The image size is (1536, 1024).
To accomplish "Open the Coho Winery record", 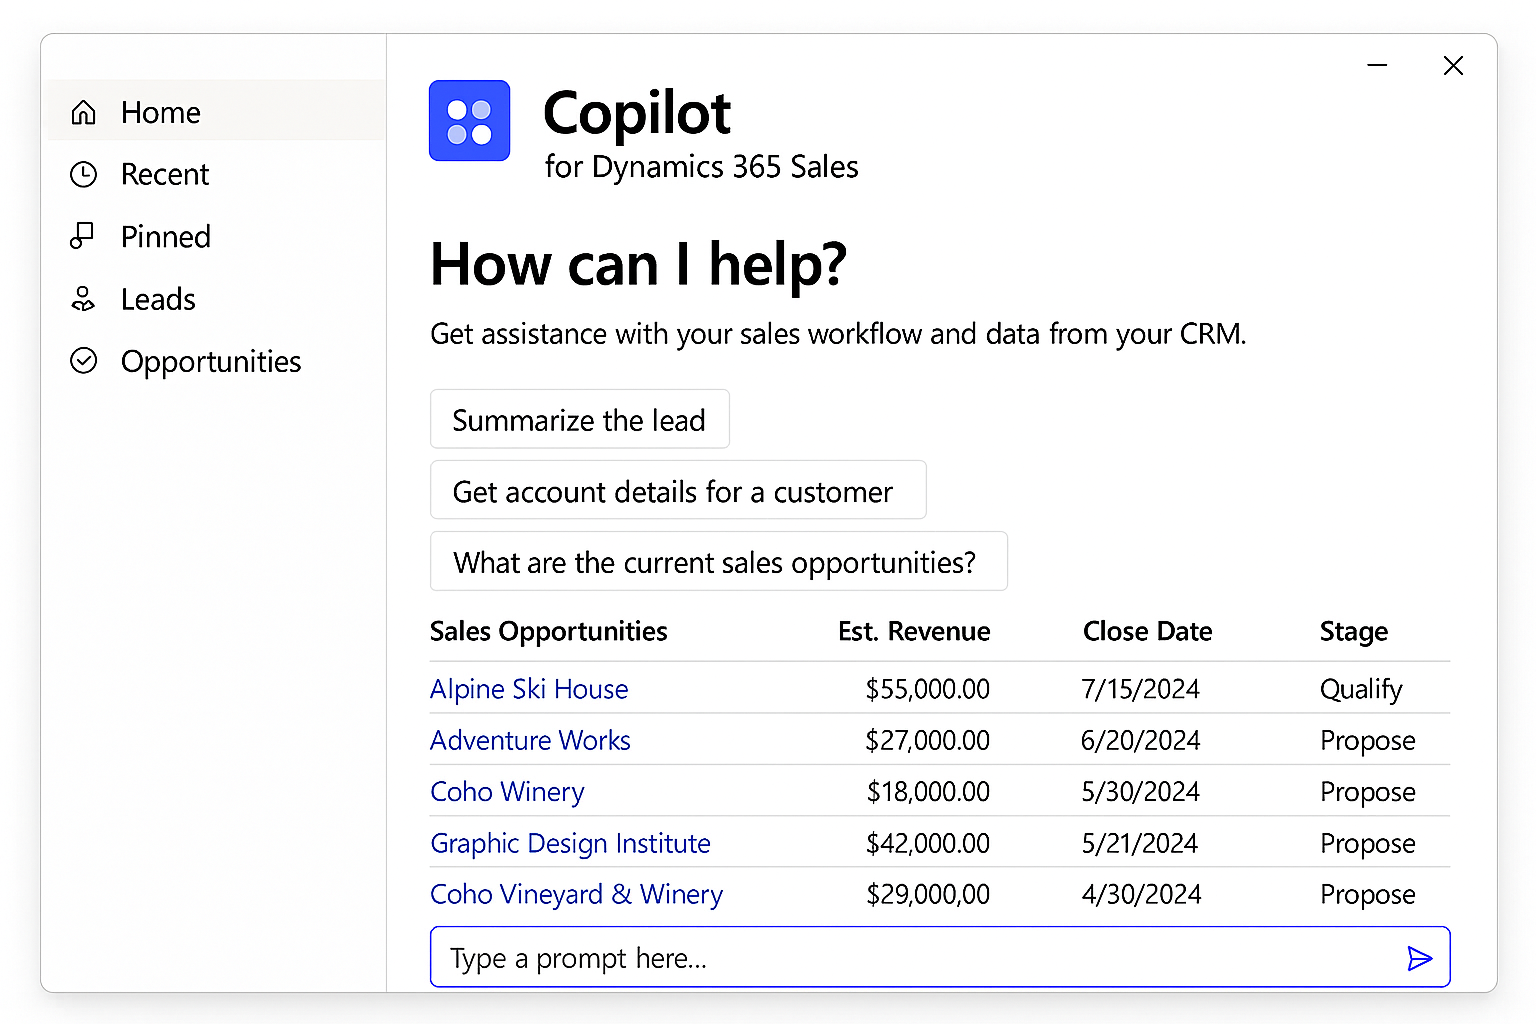I will pos(507,791).
